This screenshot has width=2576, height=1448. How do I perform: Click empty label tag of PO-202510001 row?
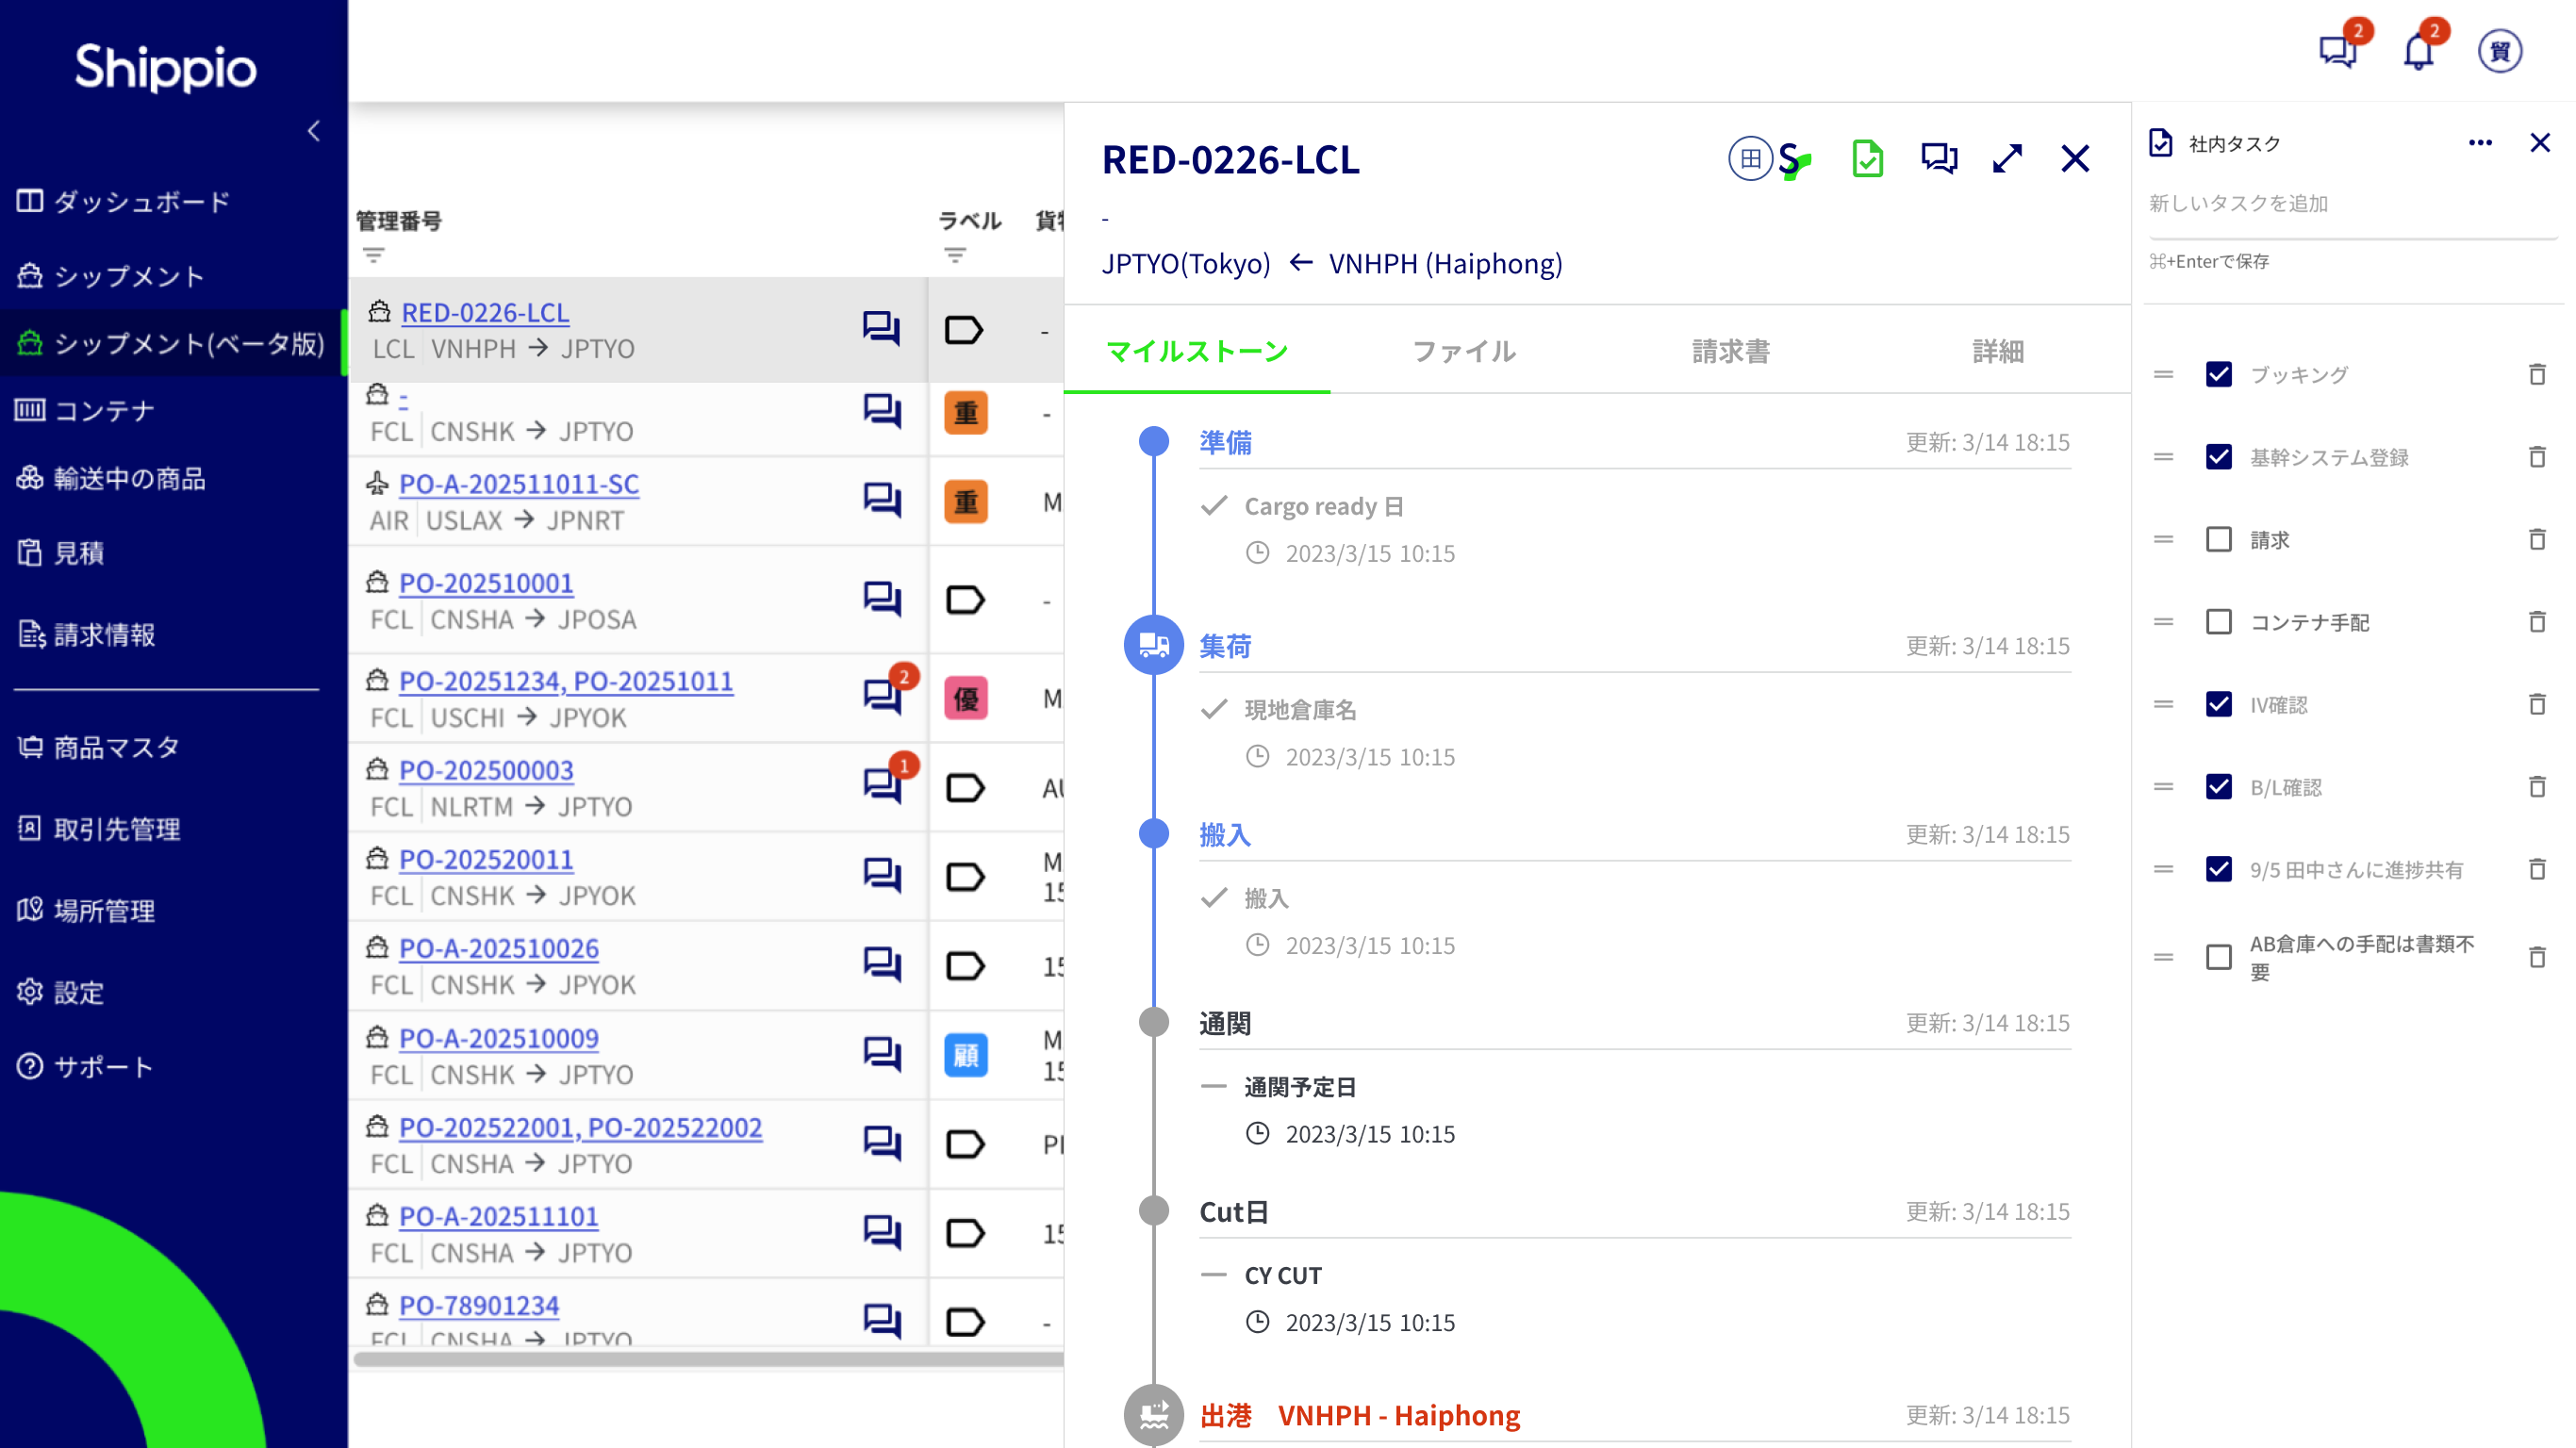pyautogui.click(x=964, y=600)
